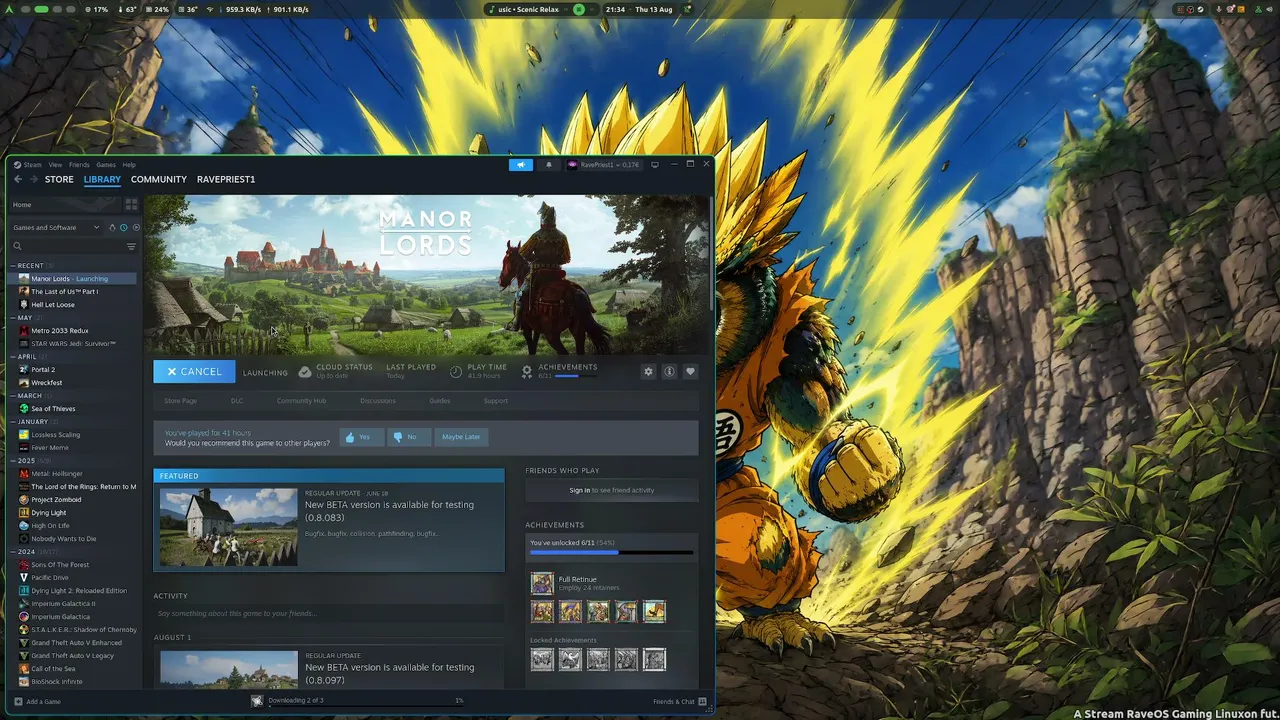Choose Maybe Later for recommendation

(x=461, y=437)
